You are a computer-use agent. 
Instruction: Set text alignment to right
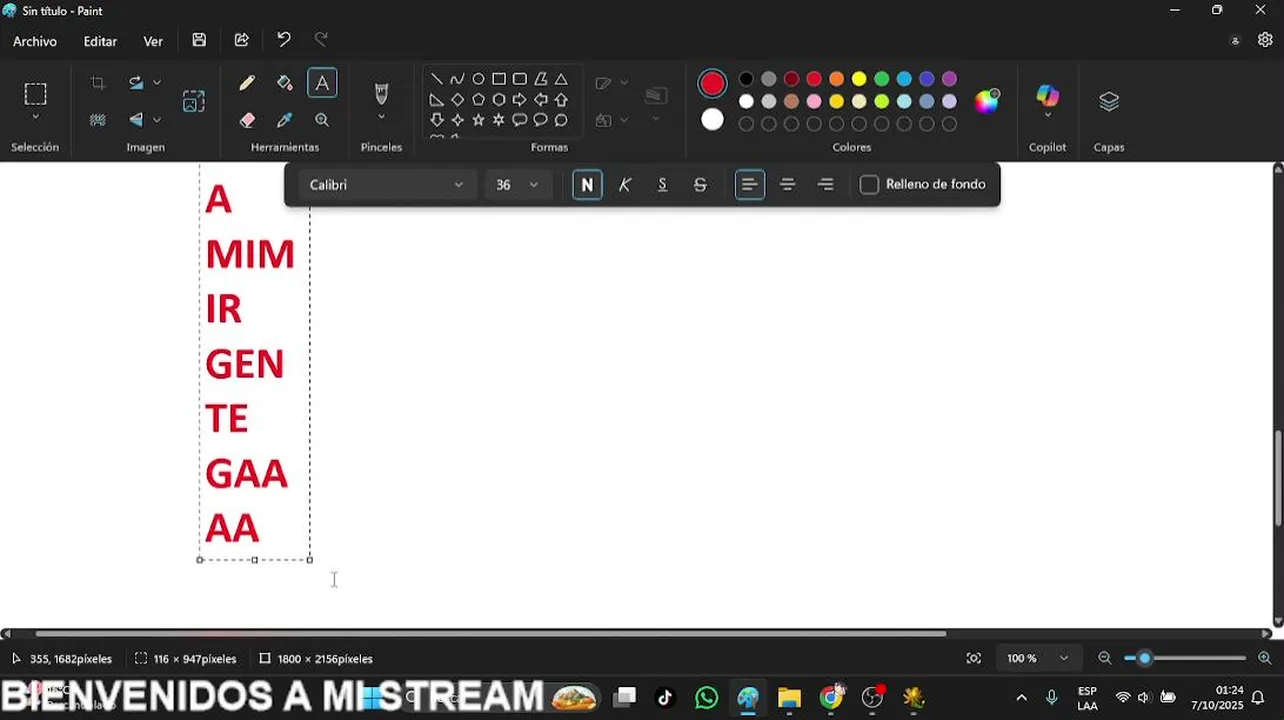tap(826, 185)
